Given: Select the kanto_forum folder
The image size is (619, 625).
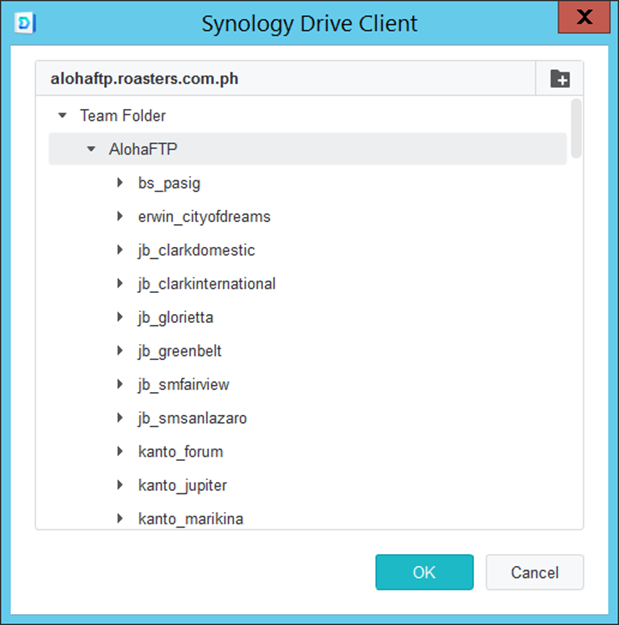Looking at the screenshot, I should (x=181, y=452).
